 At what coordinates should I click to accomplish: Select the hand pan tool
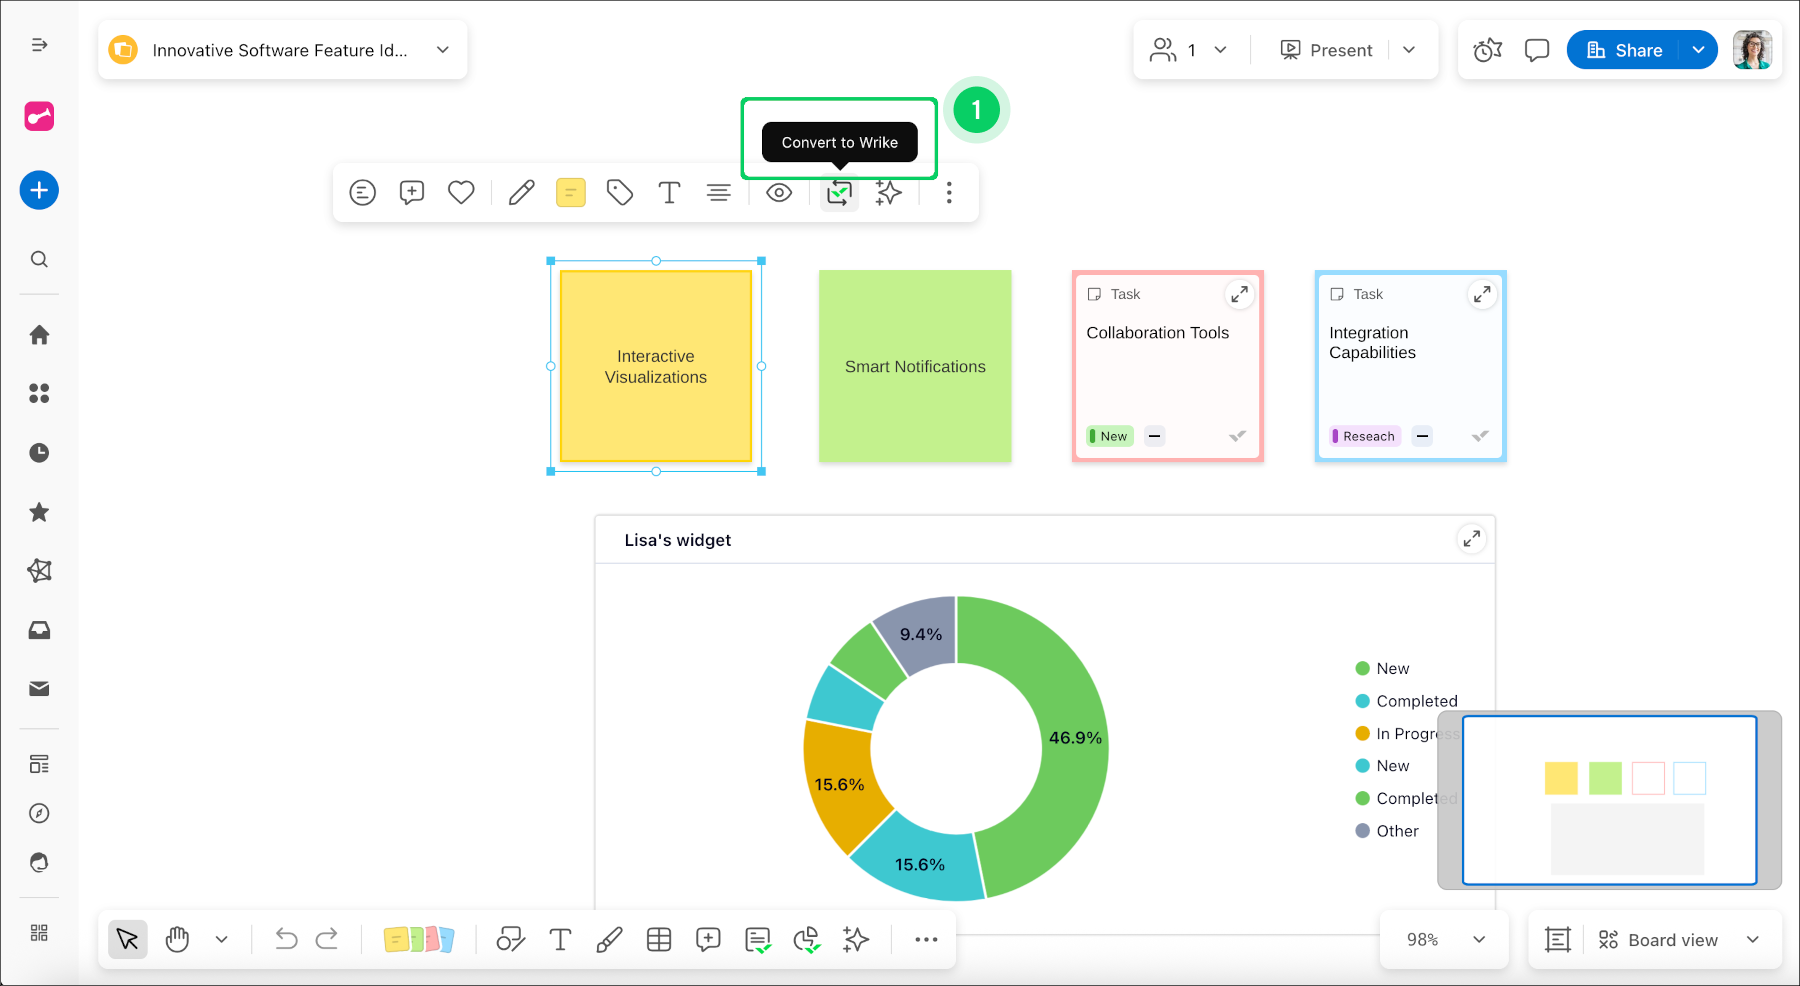(x=178, y=940)
